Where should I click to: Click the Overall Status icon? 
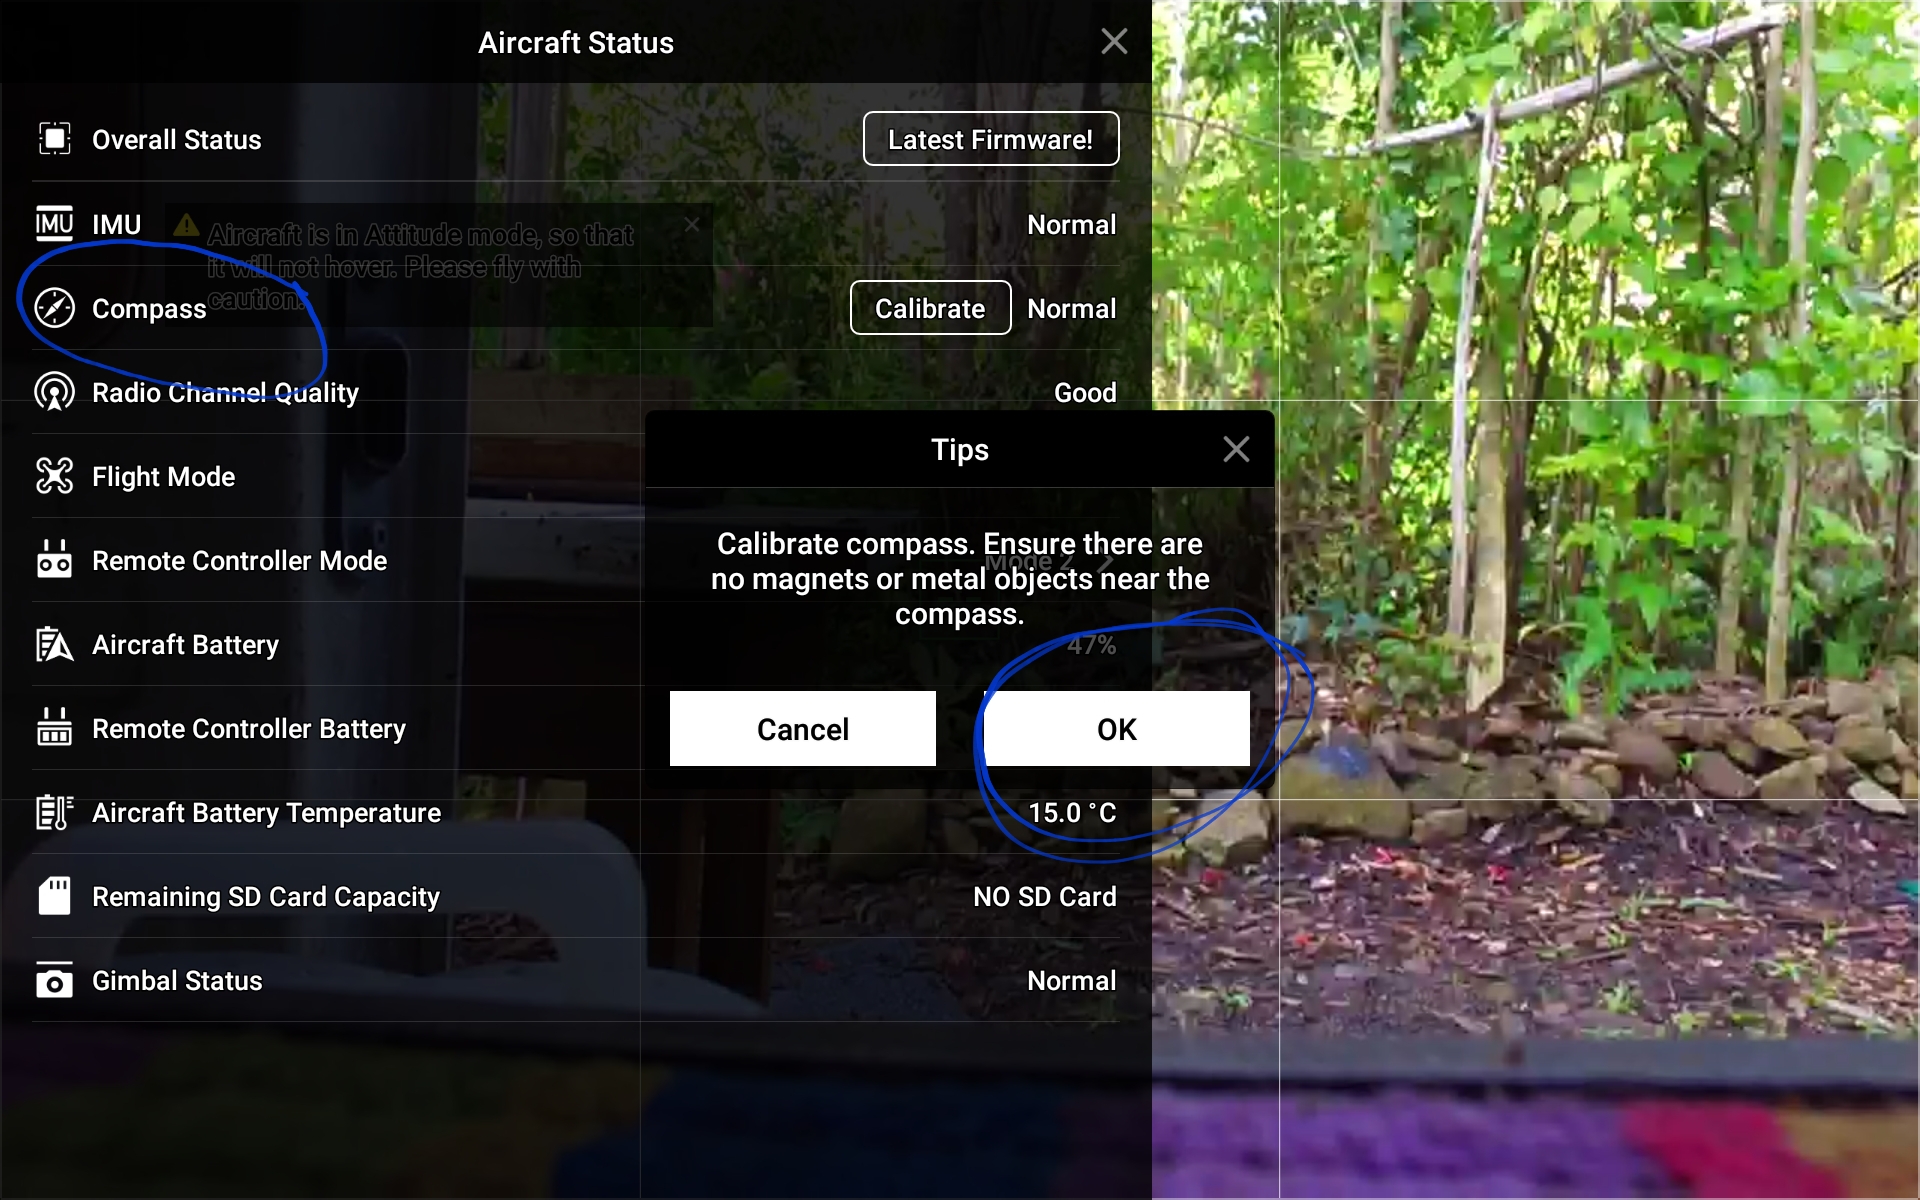55,139
